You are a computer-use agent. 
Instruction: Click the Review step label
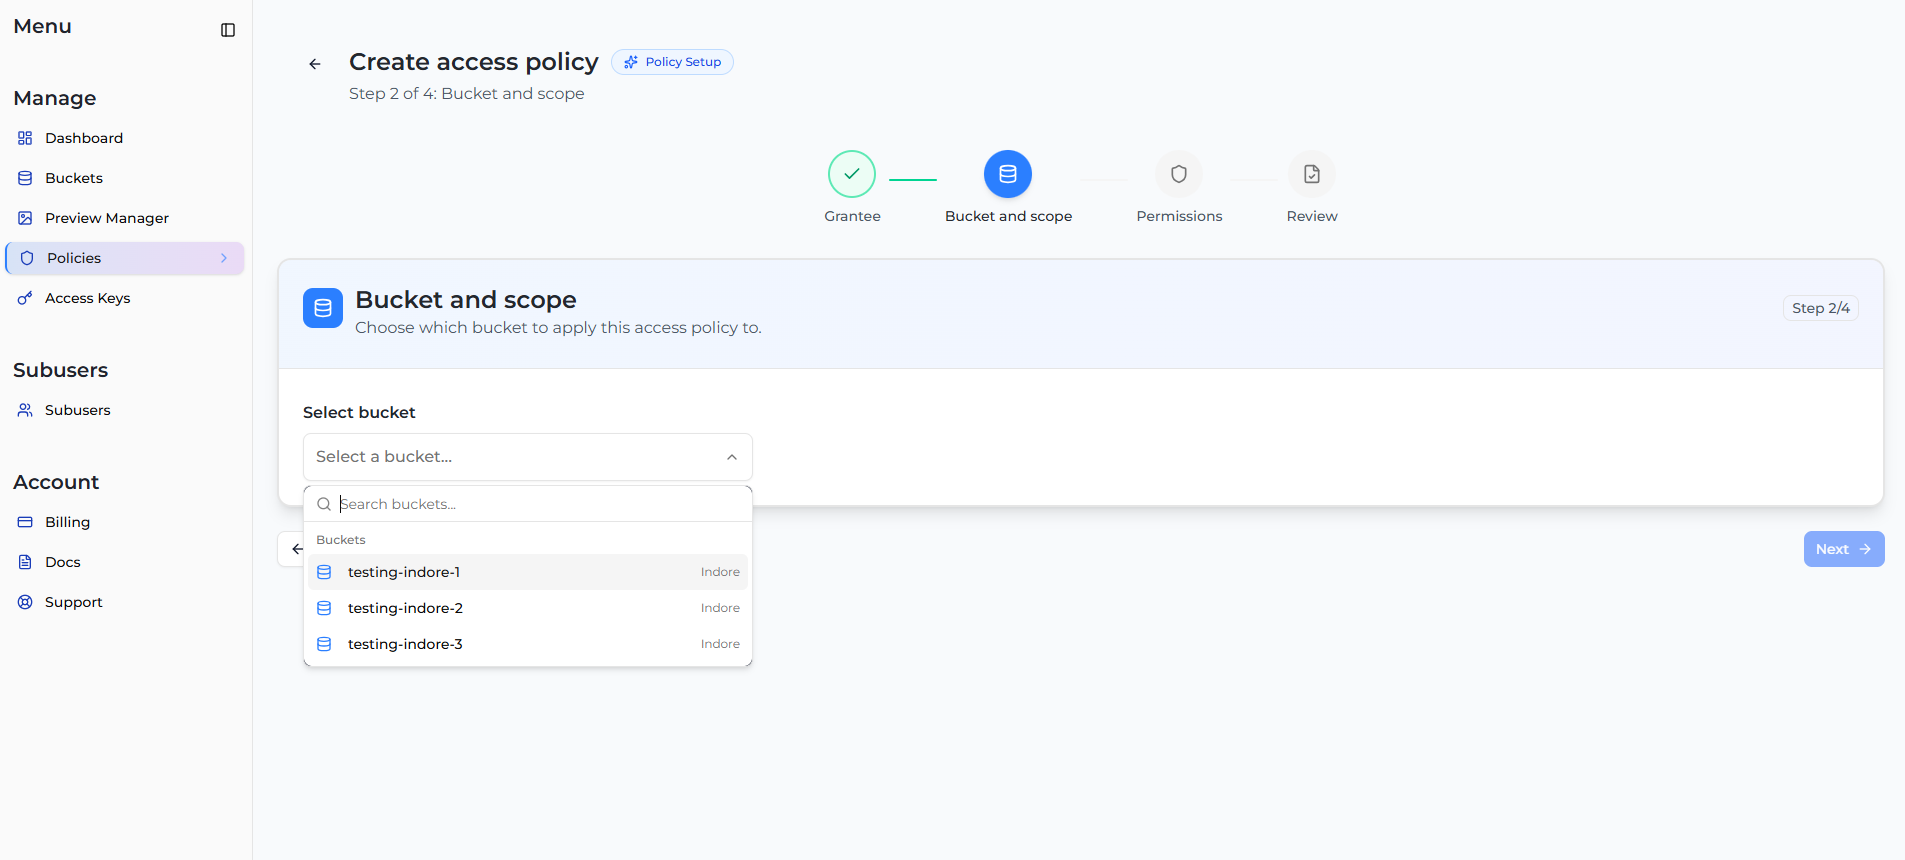(1312, 216)
